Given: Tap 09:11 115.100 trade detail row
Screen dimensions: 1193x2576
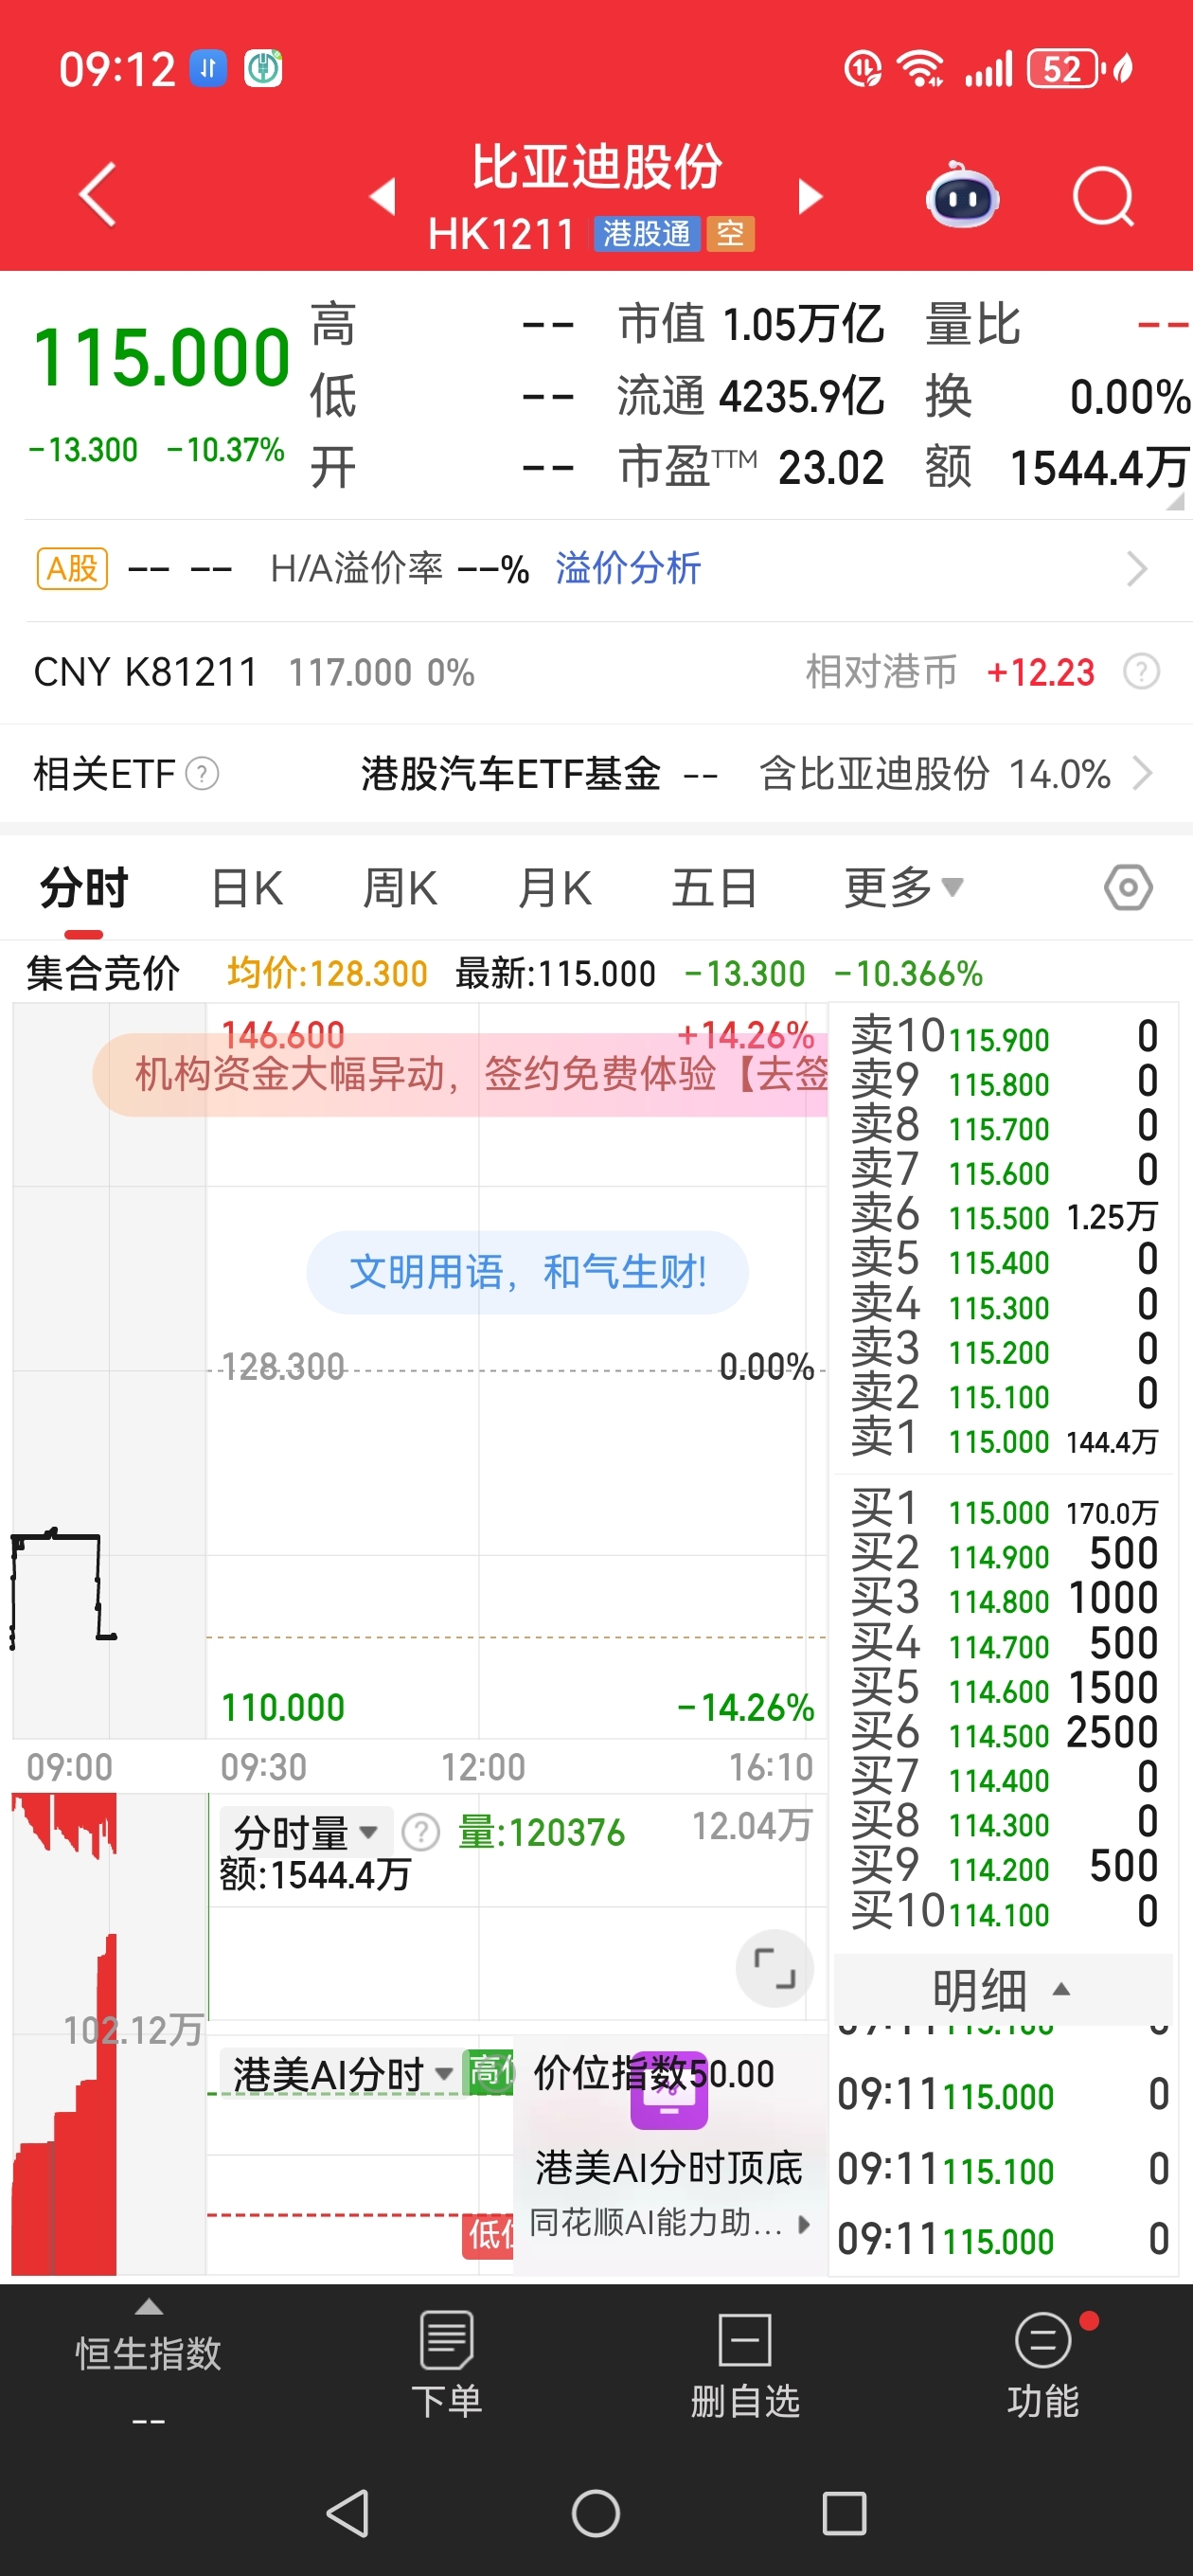Looking at the screenshot, I should [1003, 2170].
